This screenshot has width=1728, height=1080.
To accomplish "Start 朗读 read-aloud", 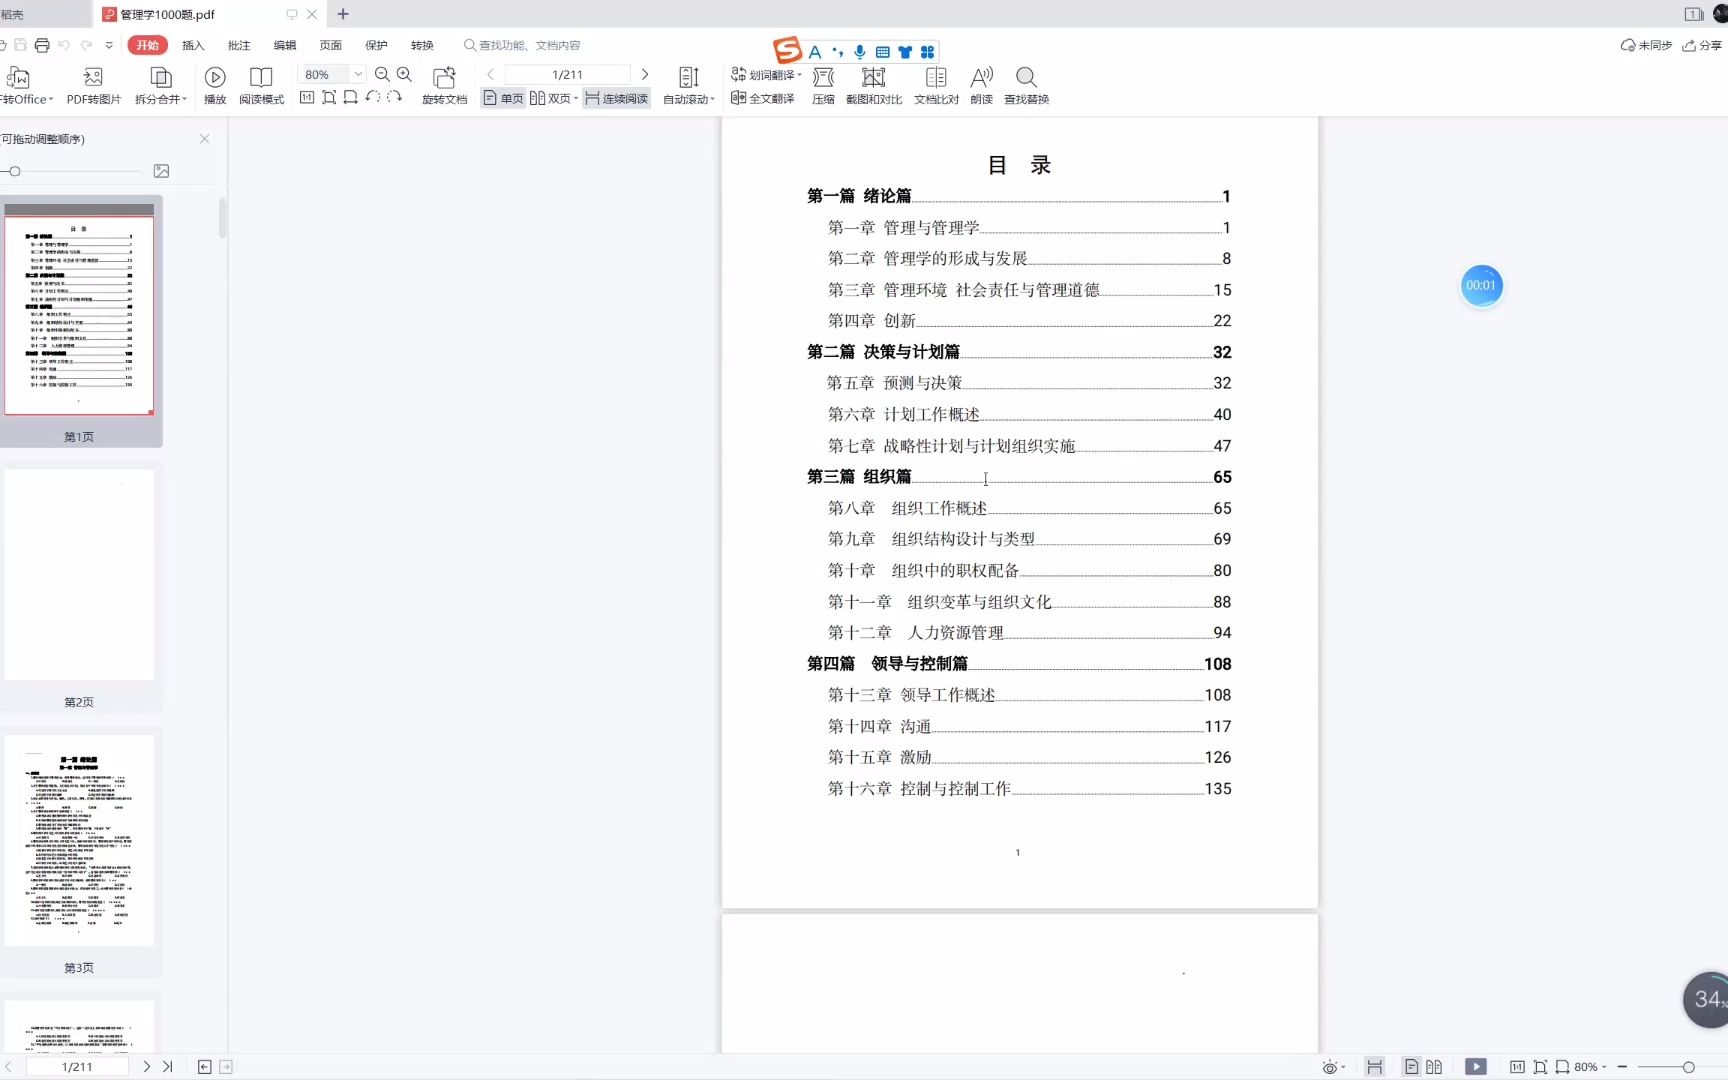I will [982, 86].
